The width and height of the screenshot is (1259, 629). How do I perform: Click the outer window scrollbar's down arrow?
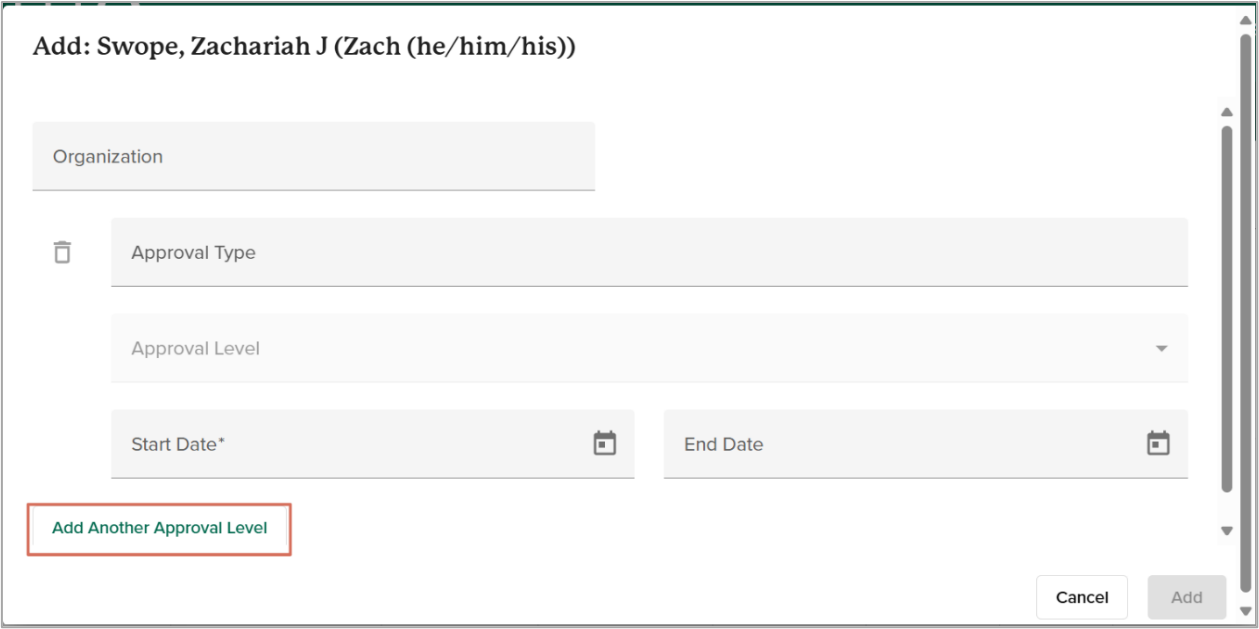pos(1245,611)
